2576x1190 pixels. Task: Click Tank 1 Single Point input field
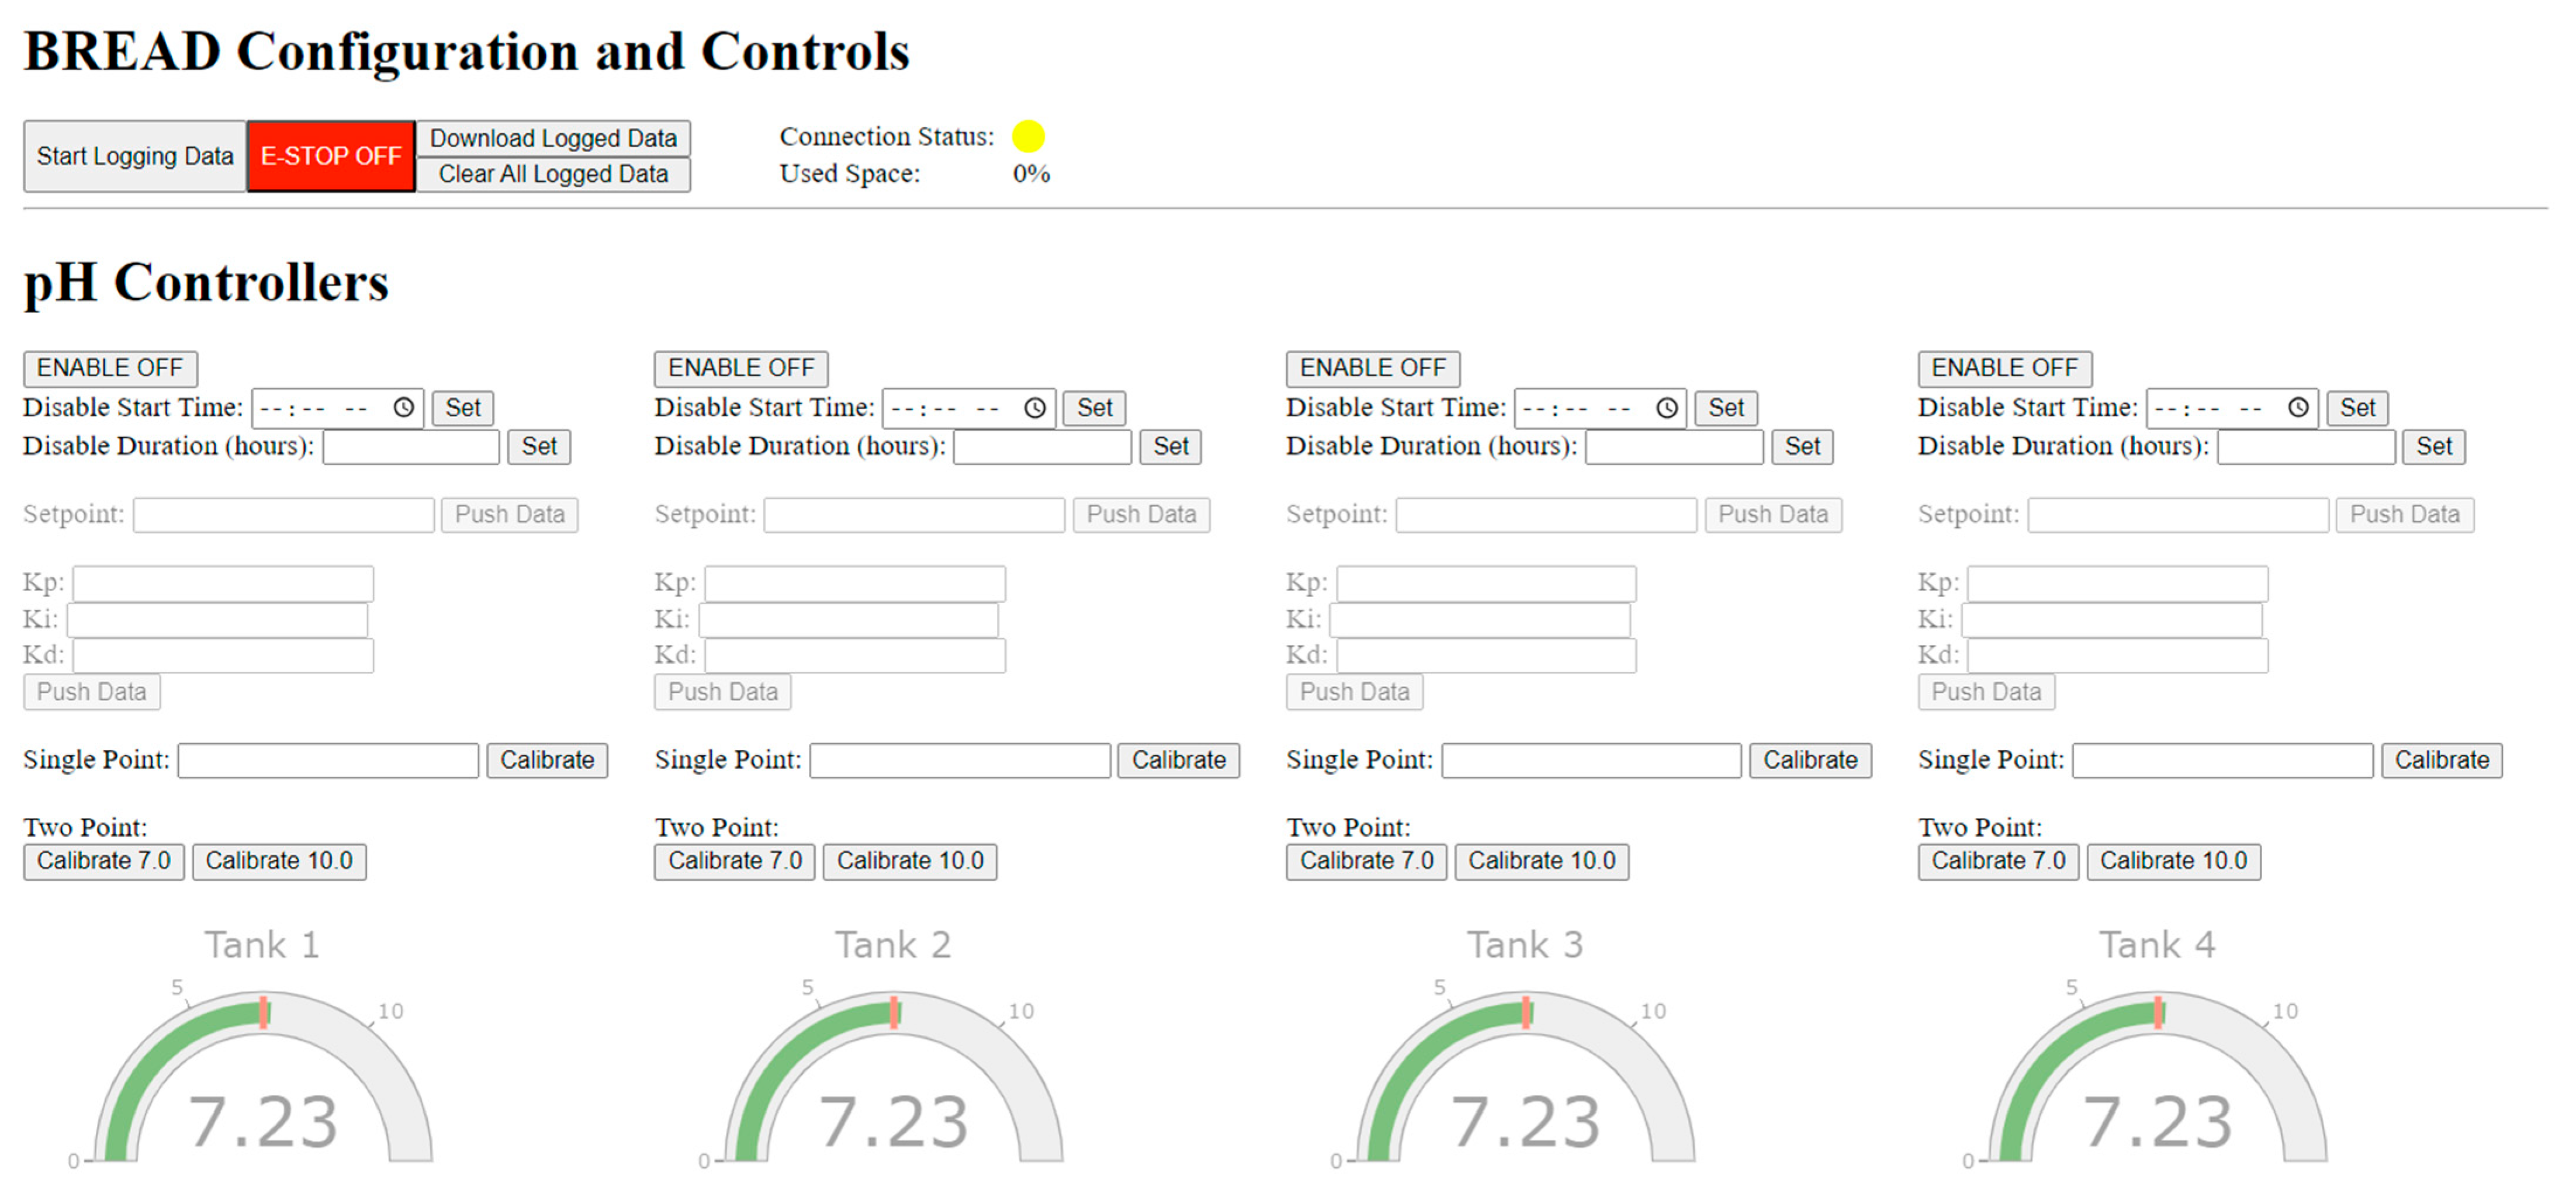coord(328,760)
